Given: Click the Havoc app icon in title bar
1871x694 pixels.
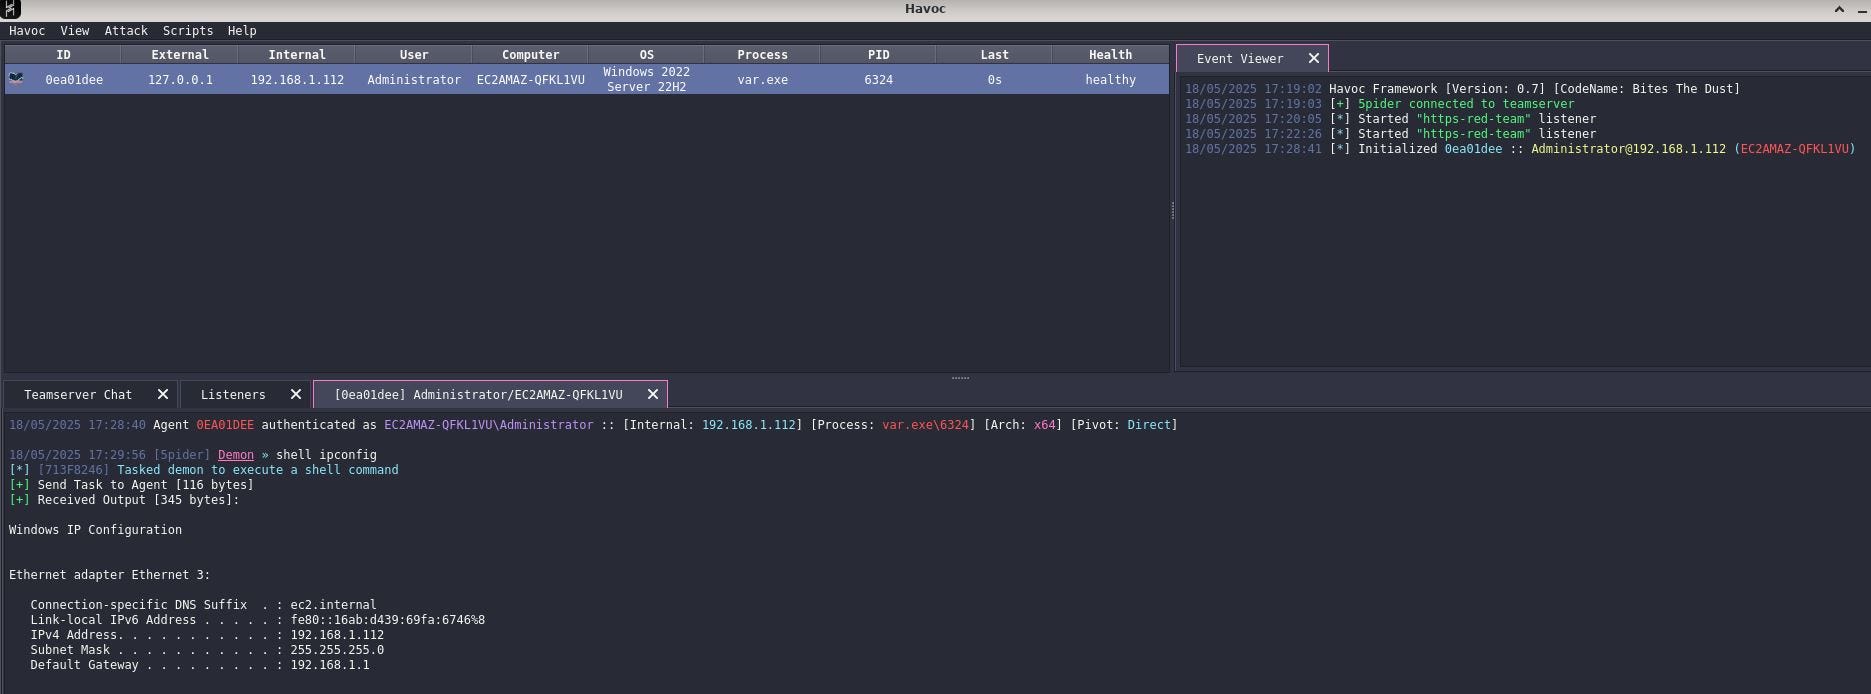Looking at the screenshot, I should point(10,9).
